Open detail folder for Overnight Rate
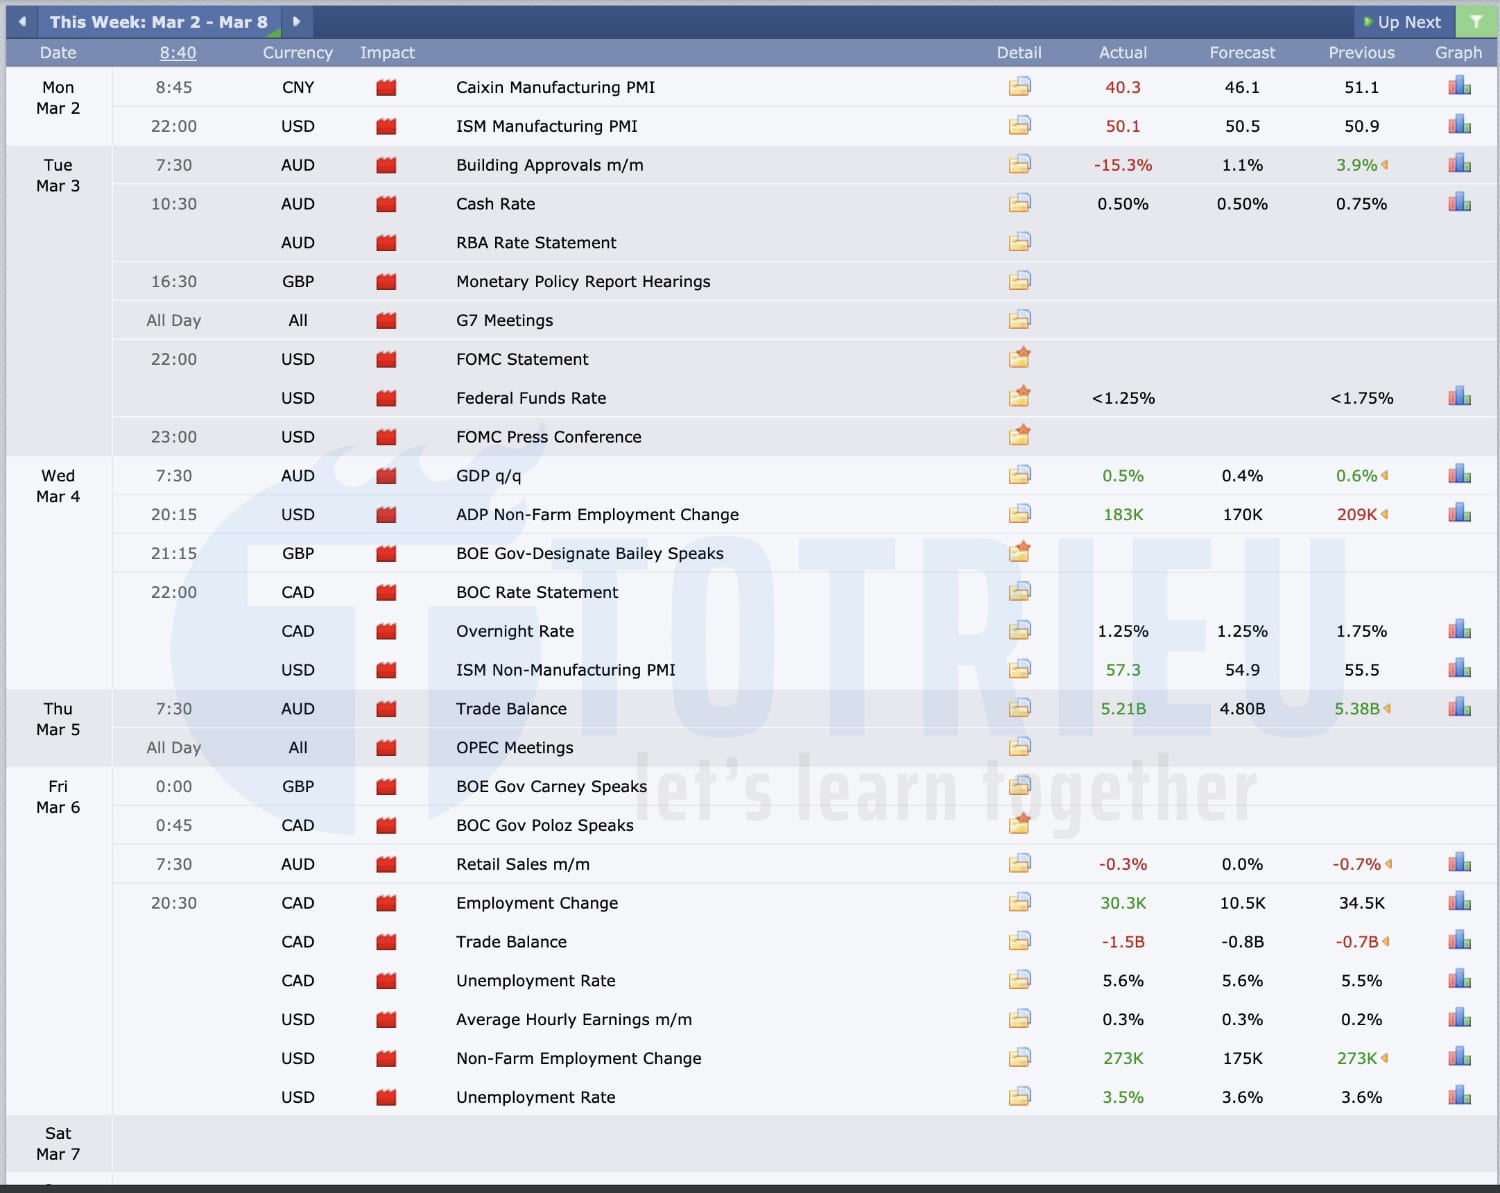The height and width of the screenshot is (1193, 1500). tap(1019, 631)
